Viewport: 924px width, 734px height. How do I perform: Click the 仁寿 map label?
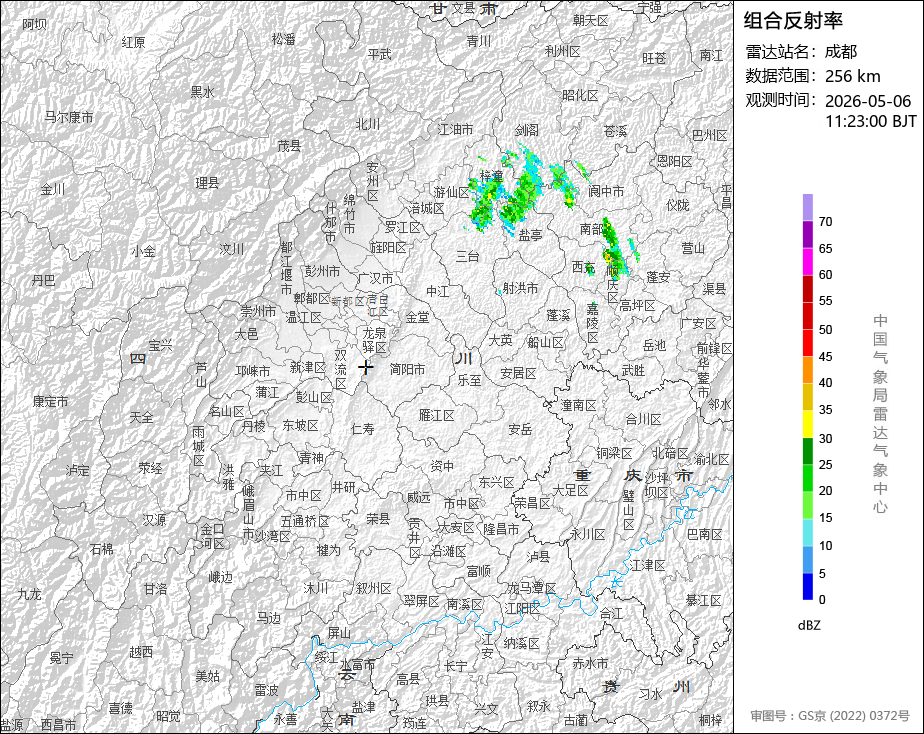click(x=362, y=428)
